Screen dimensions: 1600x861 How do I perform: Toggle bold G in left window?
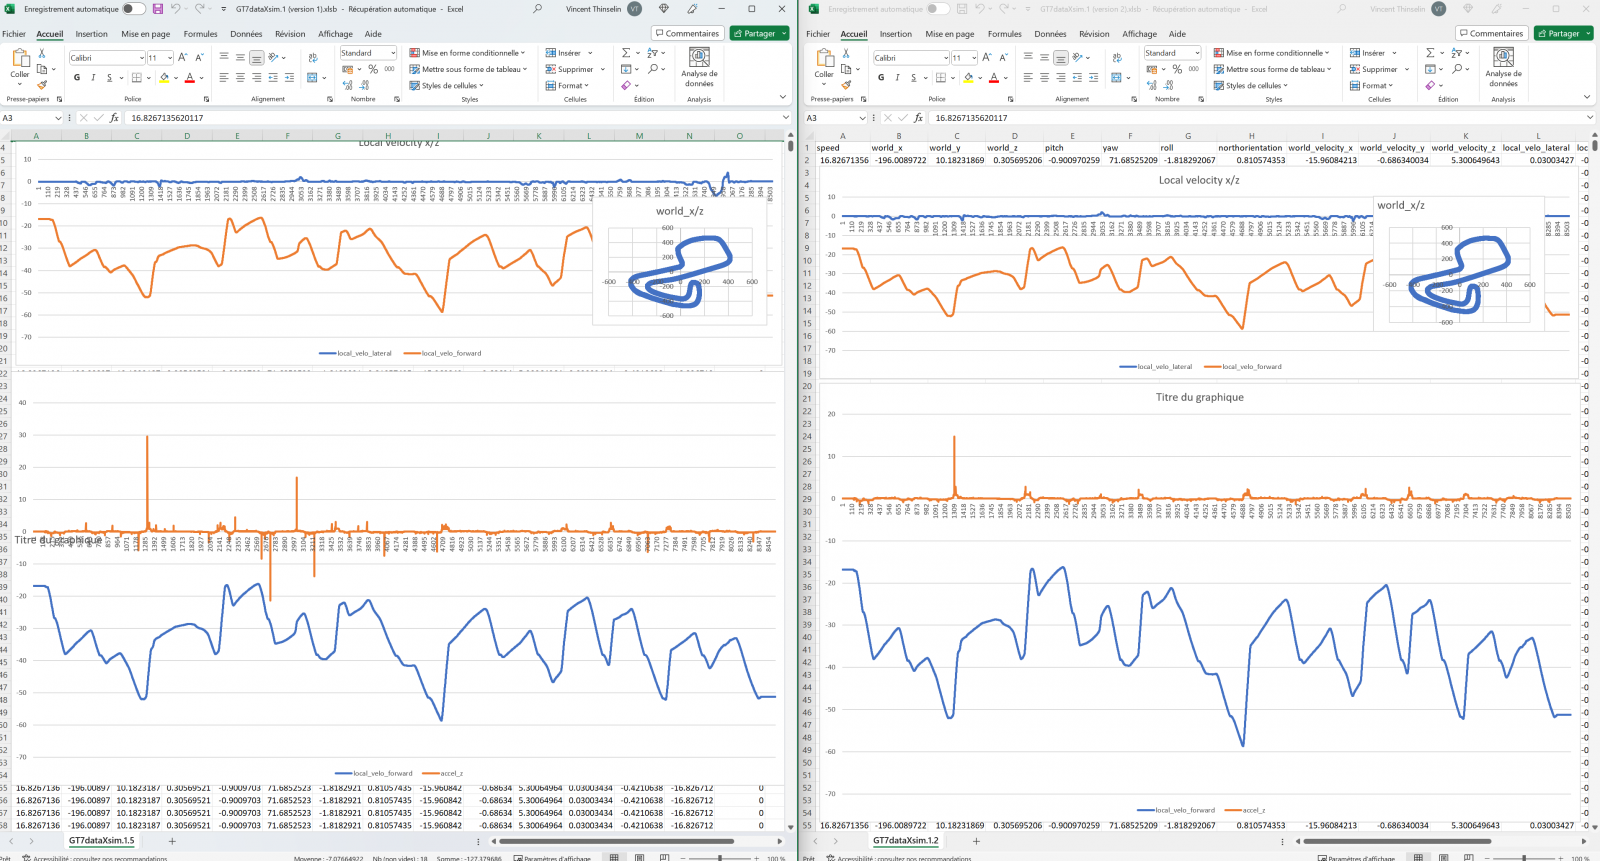click(x=77, y=77)
